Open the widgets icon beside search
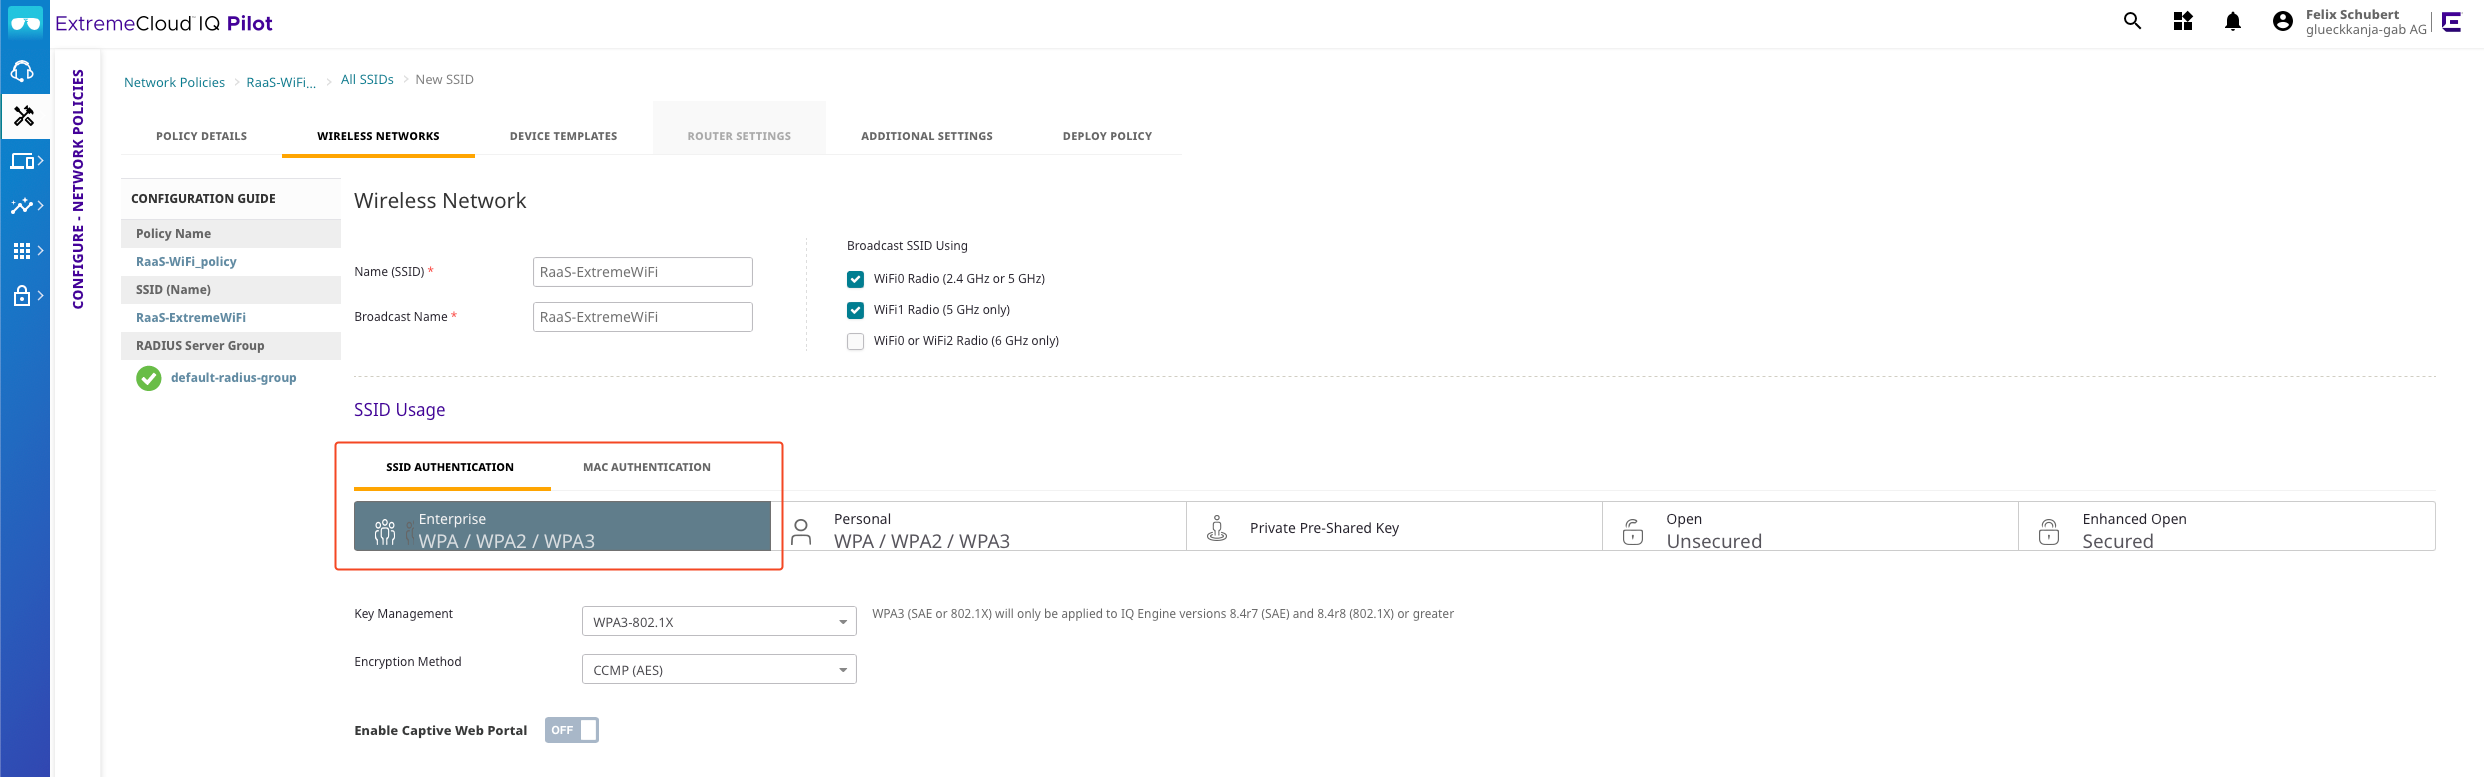 [2183, 21]
